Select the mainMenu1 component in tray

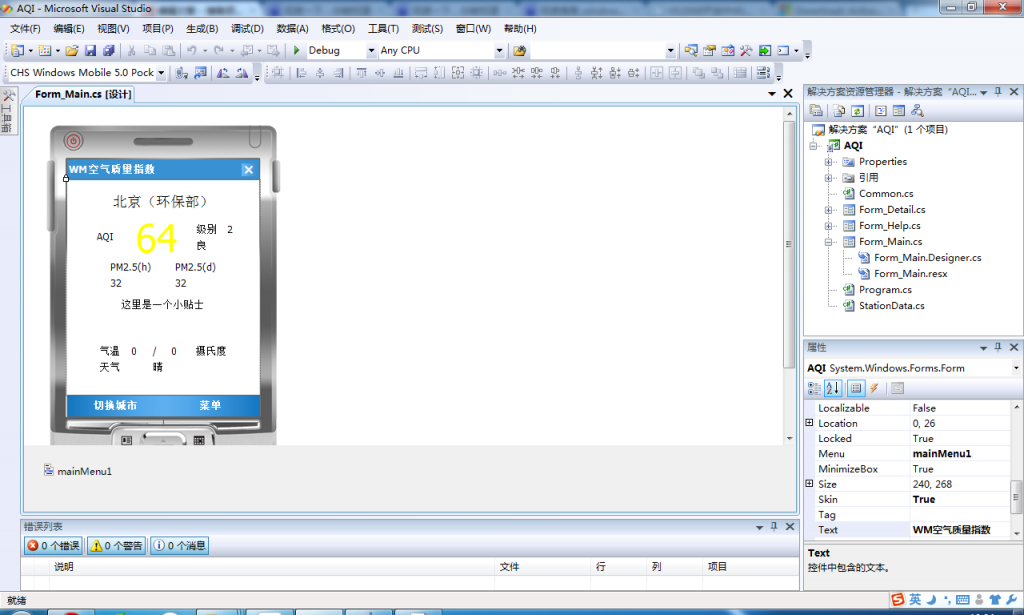click(78, 471)
